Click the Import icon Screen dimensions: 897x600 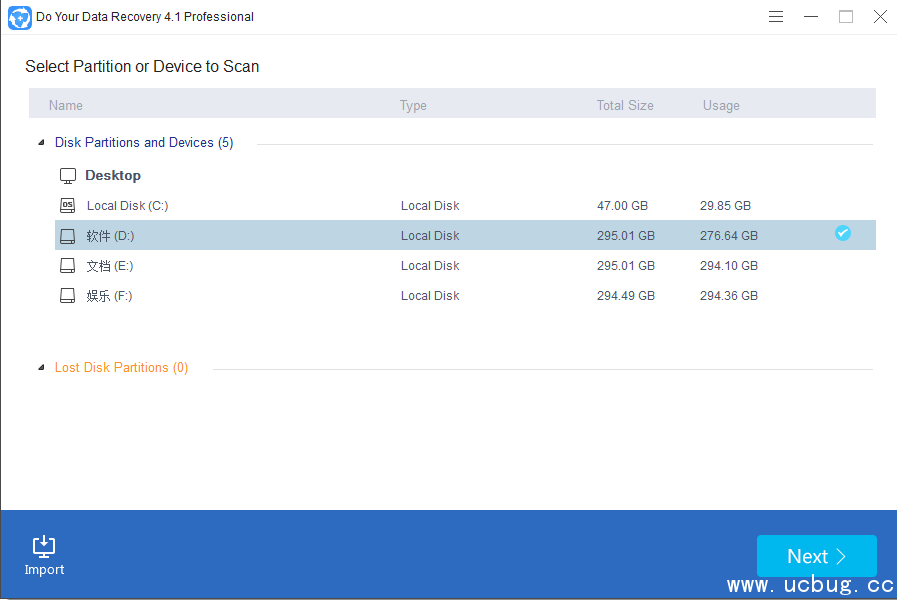click(44, 546)
